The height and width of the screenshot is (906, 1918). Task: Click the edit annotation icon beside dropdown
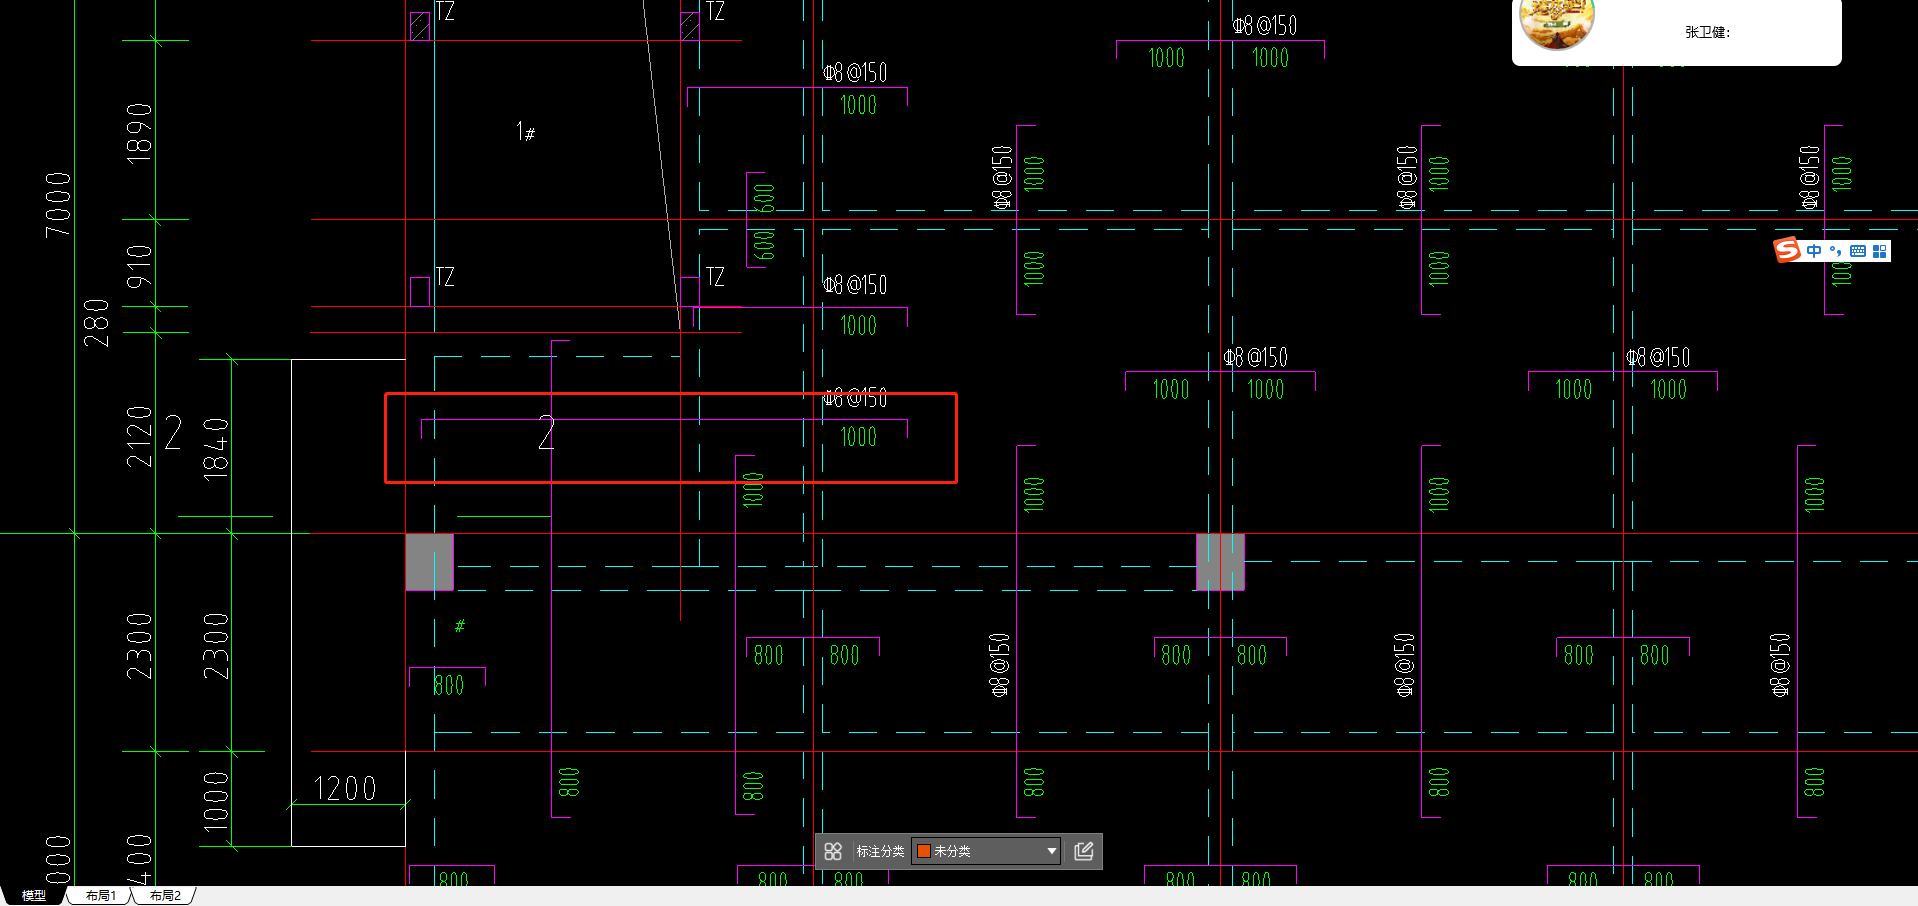(1083, 851)
